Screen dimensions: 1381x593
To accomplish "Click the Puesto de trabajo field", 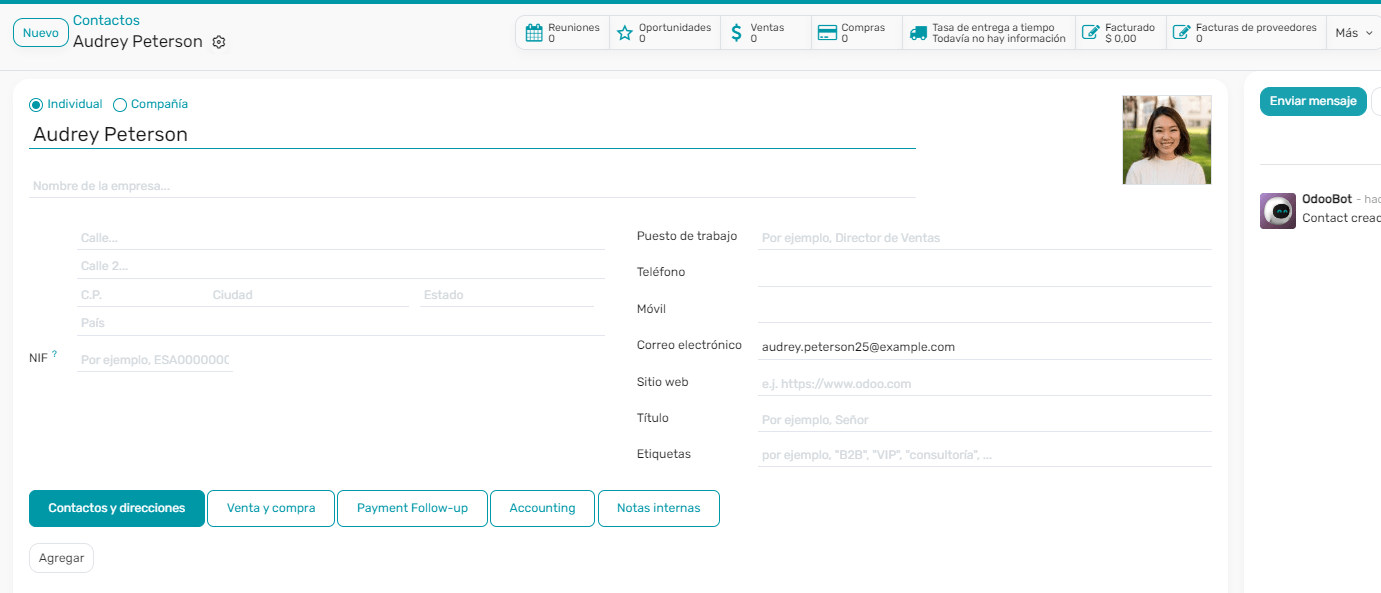I will [x=984, y=238].
